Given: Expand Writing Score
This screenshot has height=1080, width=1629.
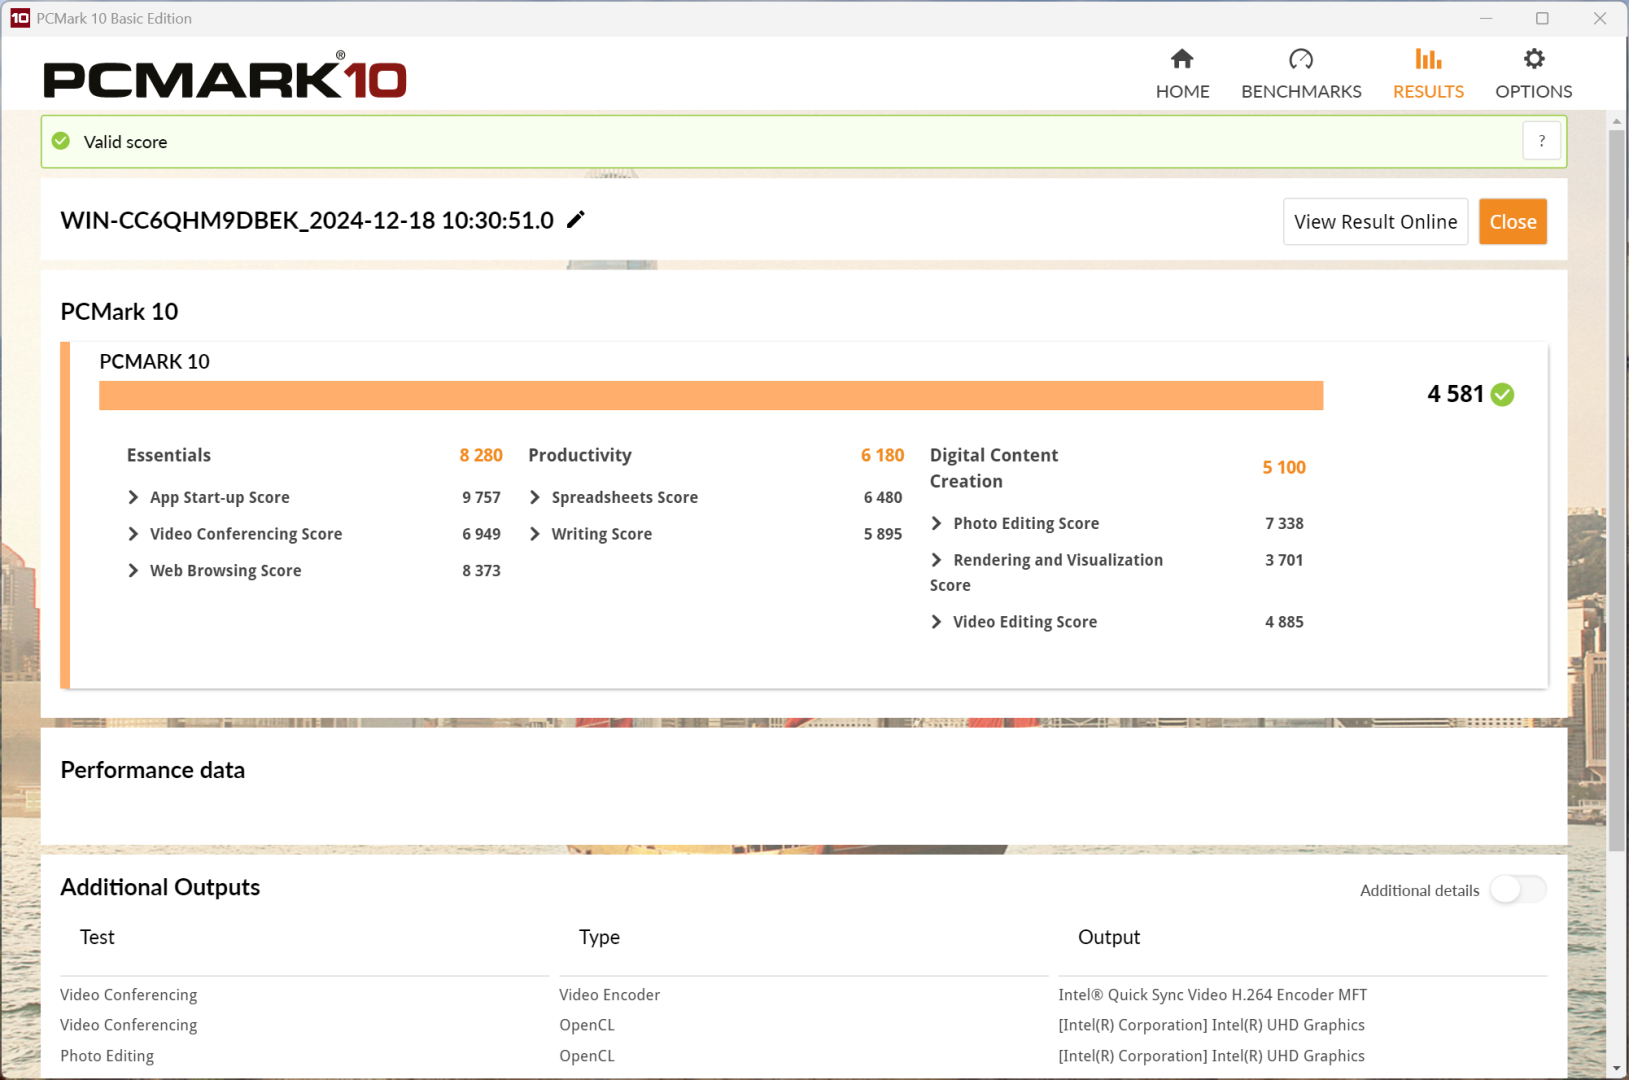Looking at the screenshot, I should click(535, 534).
